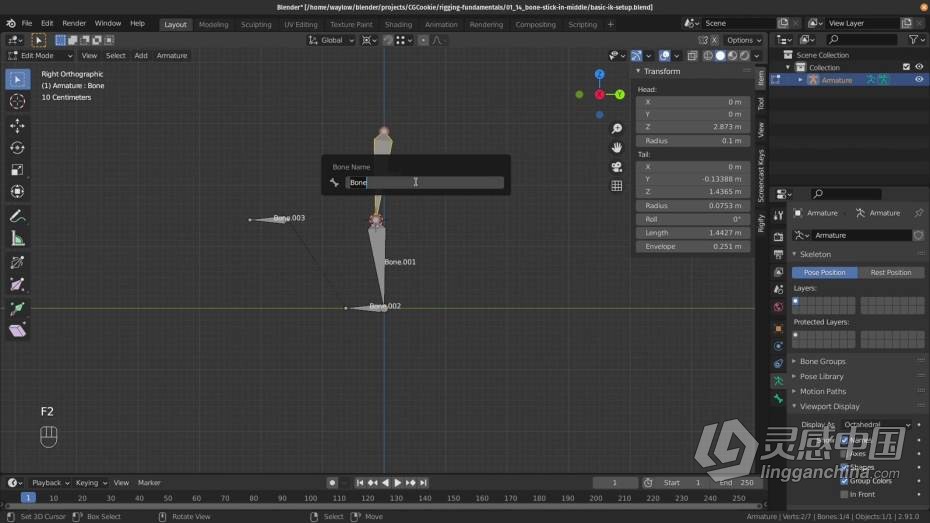This screenshot has width=930, height=523.
Task: Click the Length value field
Action: tap(693, 233)
